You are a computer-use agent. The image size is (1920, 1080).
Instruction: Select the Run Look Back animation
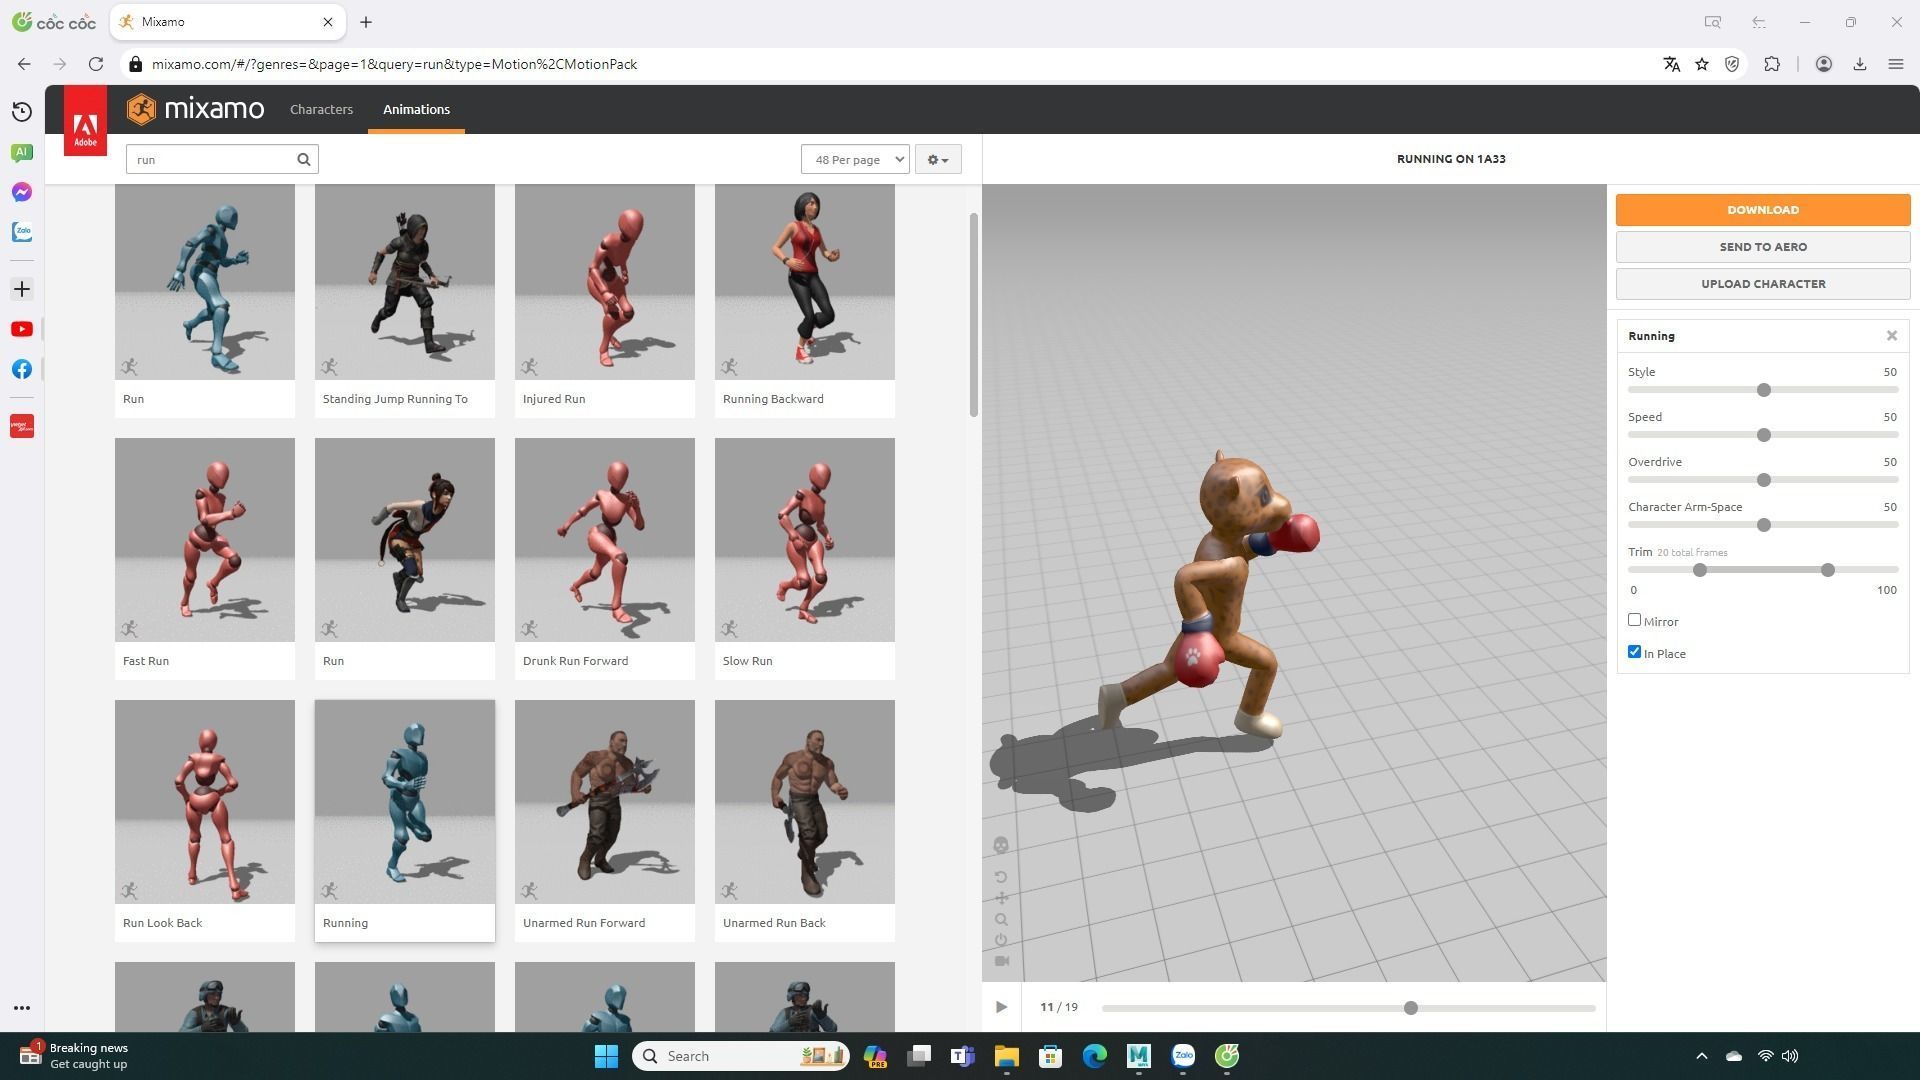click(x=204, y=821)
